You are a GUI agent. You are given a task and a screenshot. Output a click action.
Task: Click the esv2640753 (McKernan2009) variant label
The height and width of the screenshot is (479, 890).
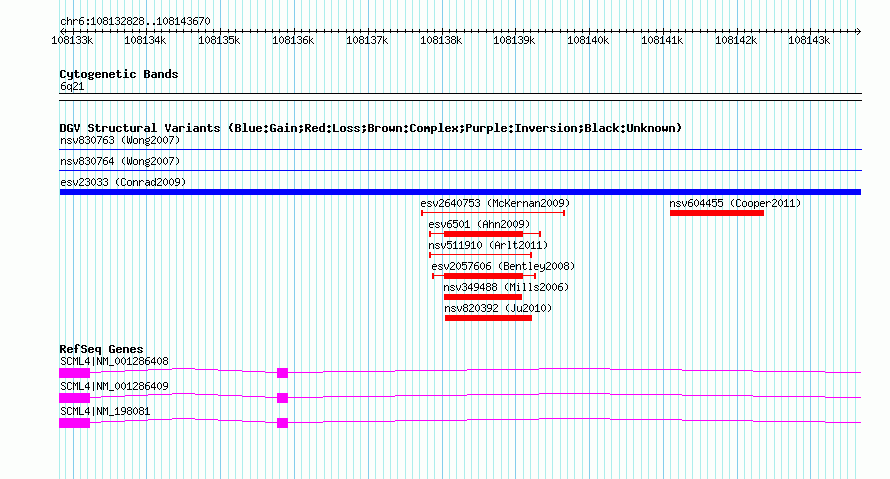click(x=495, y=203)
